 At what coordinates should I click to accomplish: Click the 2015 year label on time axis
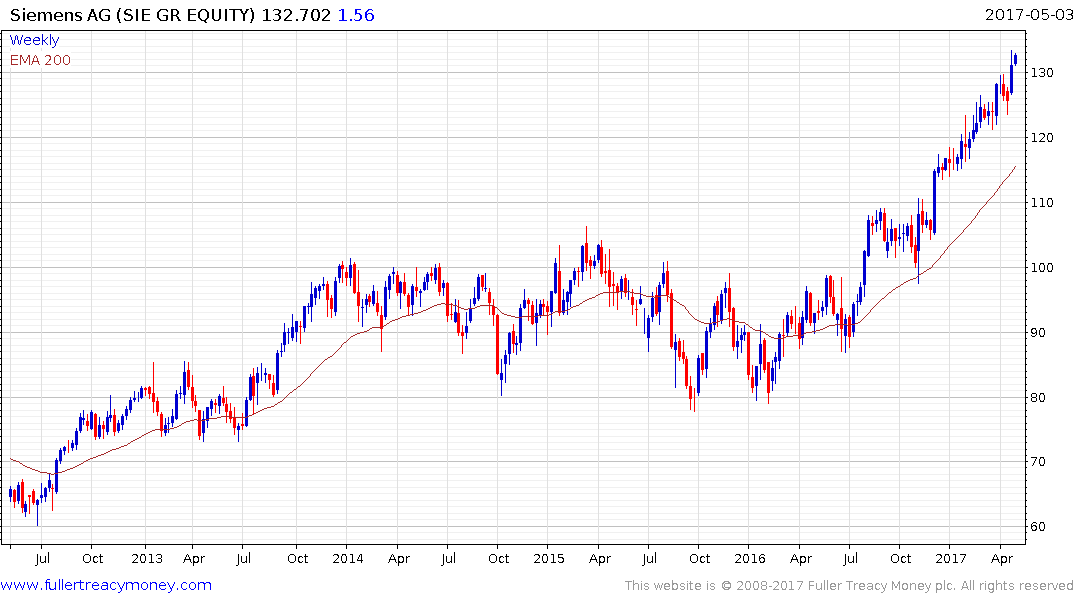[x=548, y=558]
